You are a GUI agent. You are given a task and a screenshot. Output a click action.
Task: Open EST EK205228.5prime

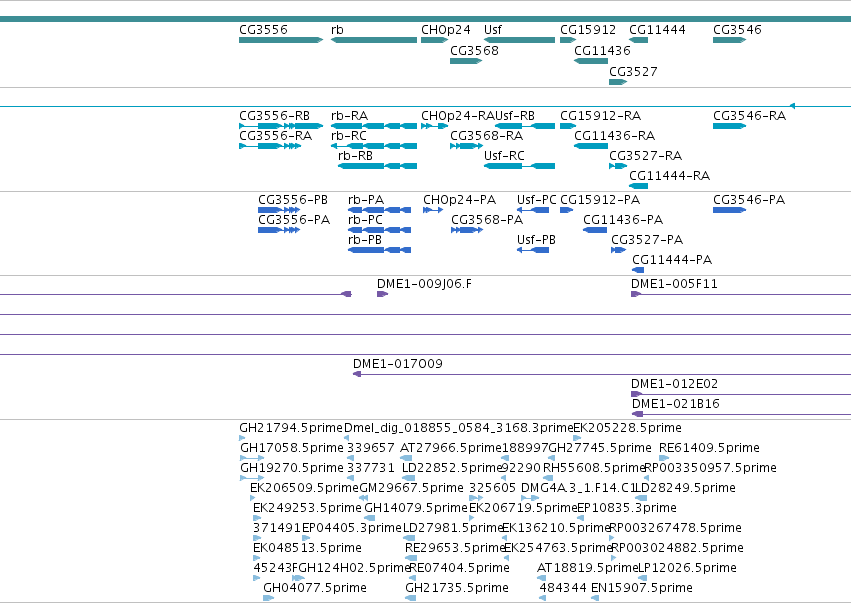point(577,438)
